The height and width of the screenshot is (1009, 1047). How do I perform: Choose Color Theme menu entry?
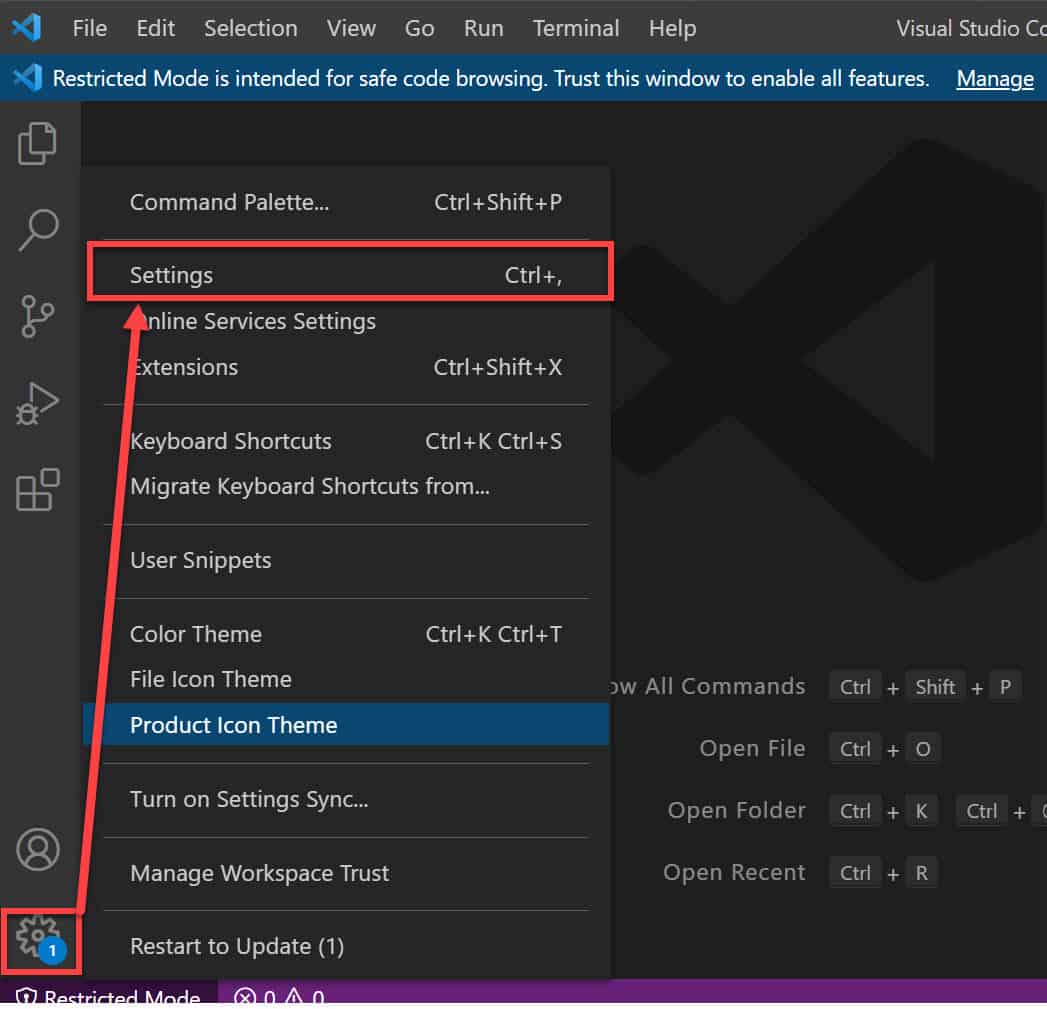pos(346,634)
